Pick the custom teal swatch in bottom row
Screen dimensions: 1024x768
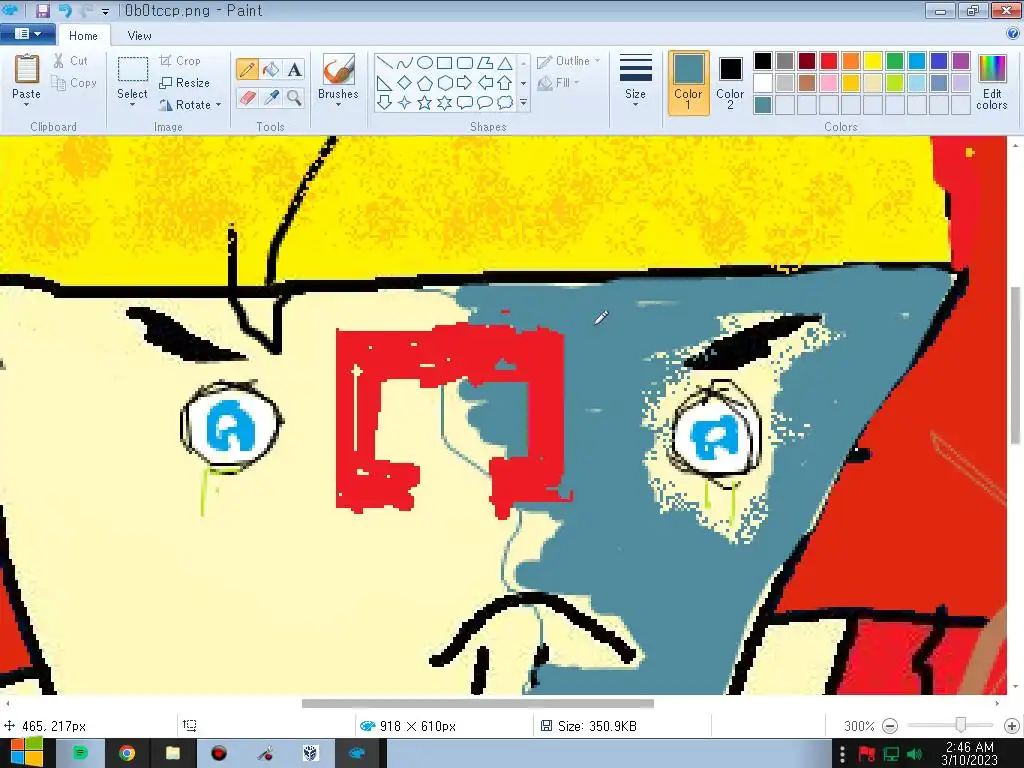pyautogui.click(x=763, y=104)
